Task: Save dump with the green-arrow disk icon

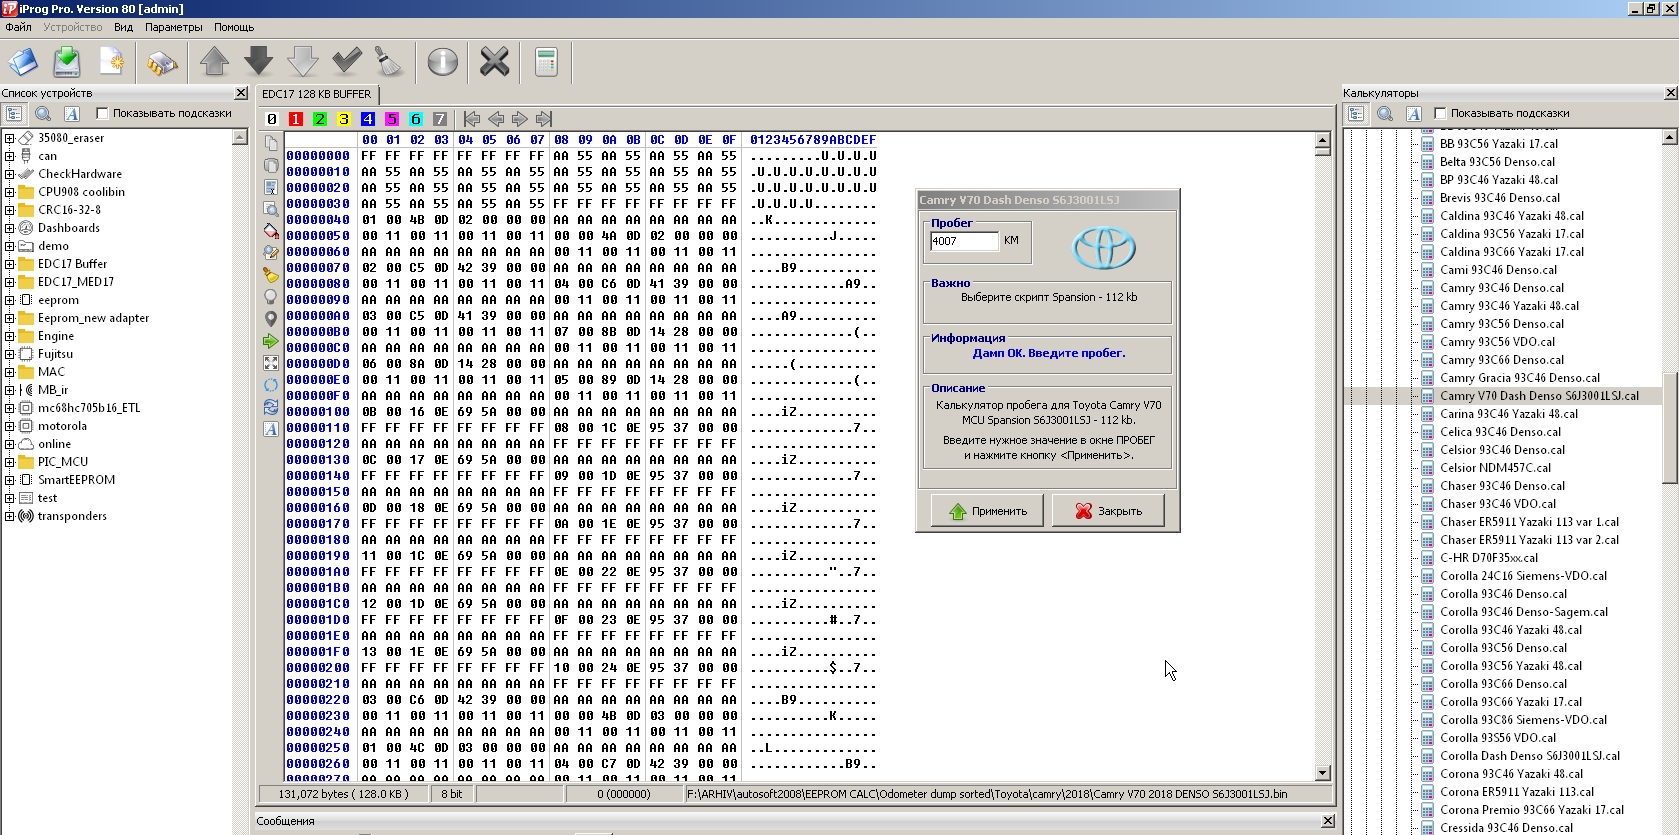Action: point(67,63)
